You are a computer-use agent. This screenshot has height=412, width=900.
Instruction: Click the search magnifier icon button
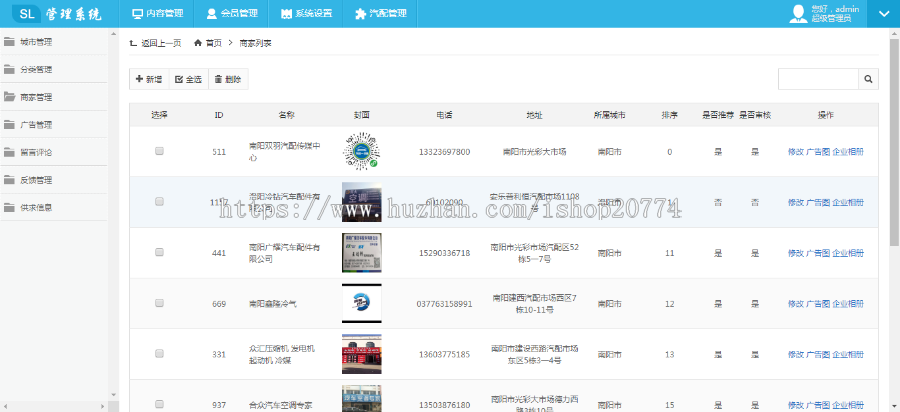pos(869,79)
